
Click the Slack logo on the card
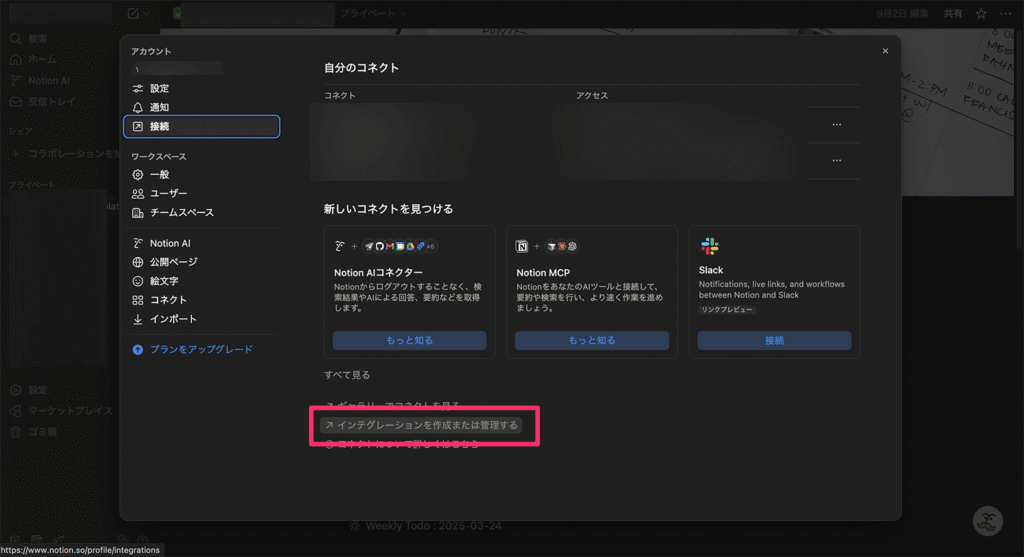pyautogui.click(x=710, y=246)
